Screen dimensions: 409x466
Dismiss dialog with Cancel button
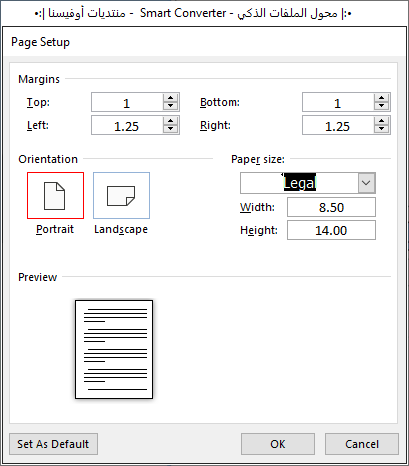click(x=362, y=444)
